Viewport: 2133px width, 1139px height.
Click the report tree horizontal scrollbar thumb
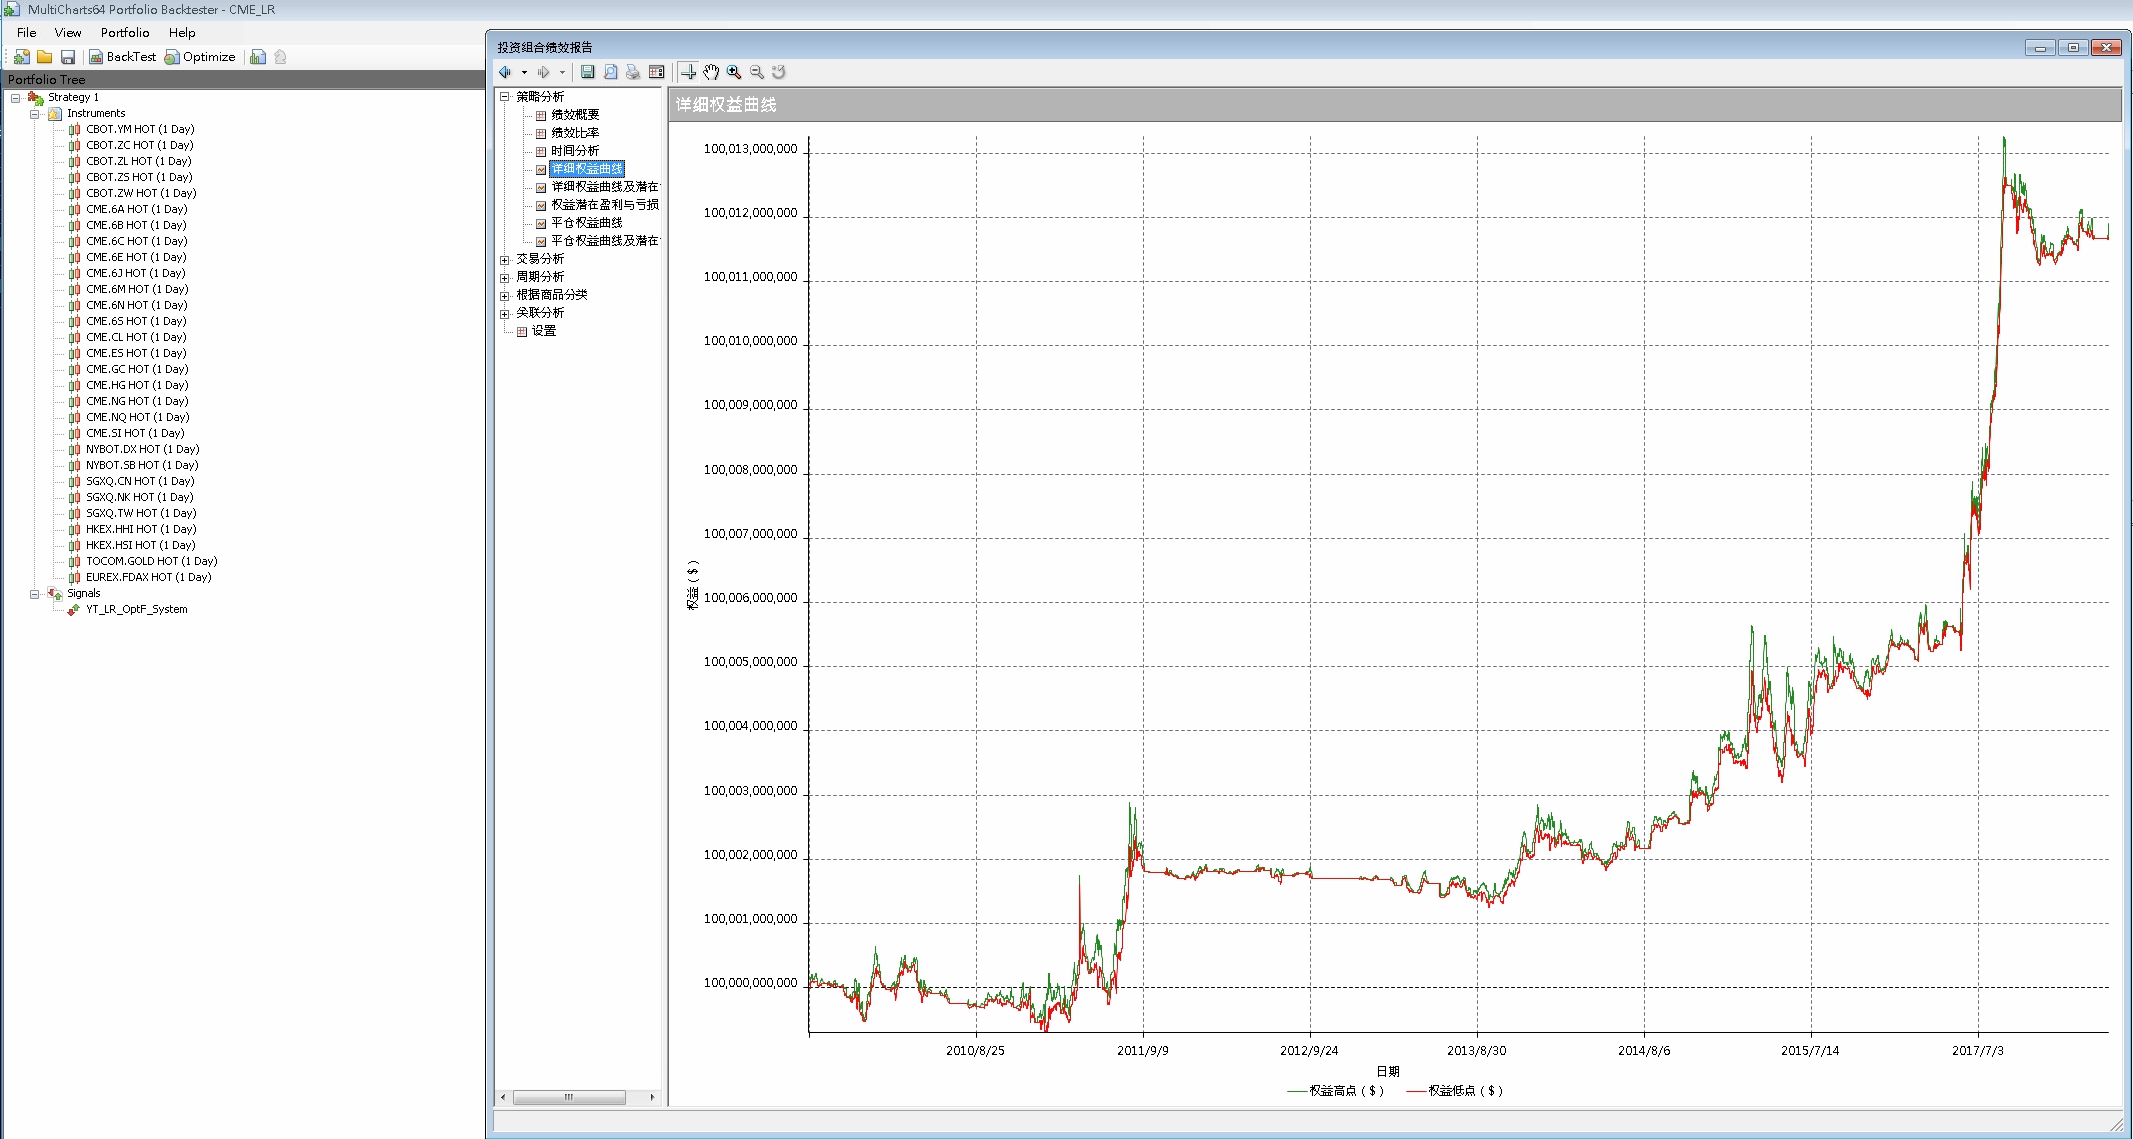coord(569,1097)
